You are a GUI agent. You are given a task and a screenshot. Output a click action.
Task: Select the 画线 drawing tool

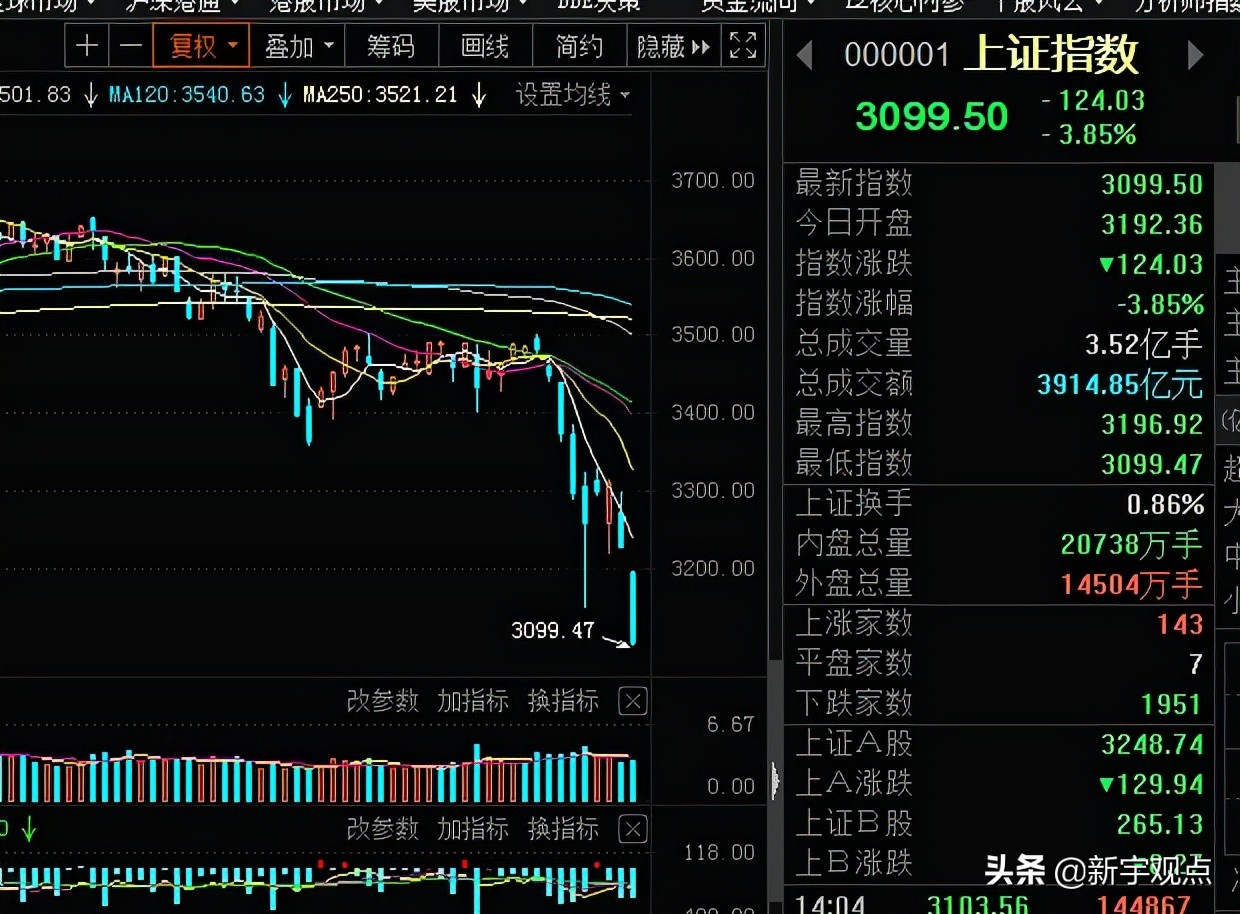[x=485, y=46]
